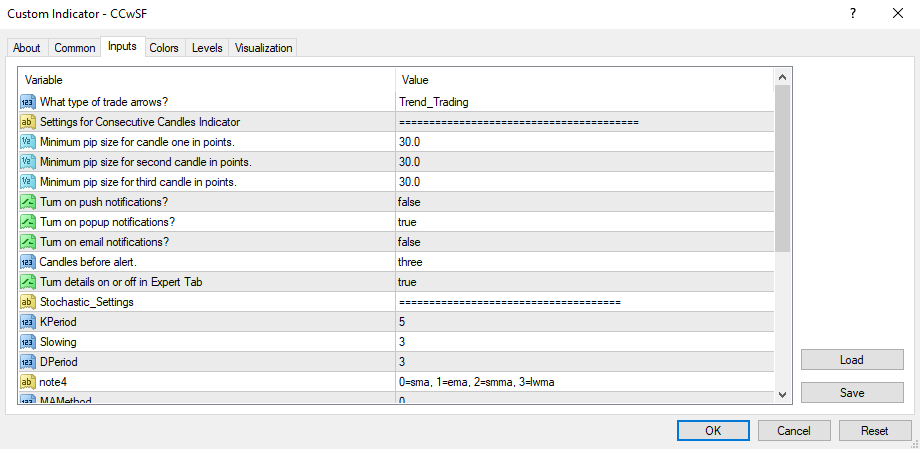Click the icon beside 'What type of trade arrows?'
920x449 pixels.
[28, 102]
